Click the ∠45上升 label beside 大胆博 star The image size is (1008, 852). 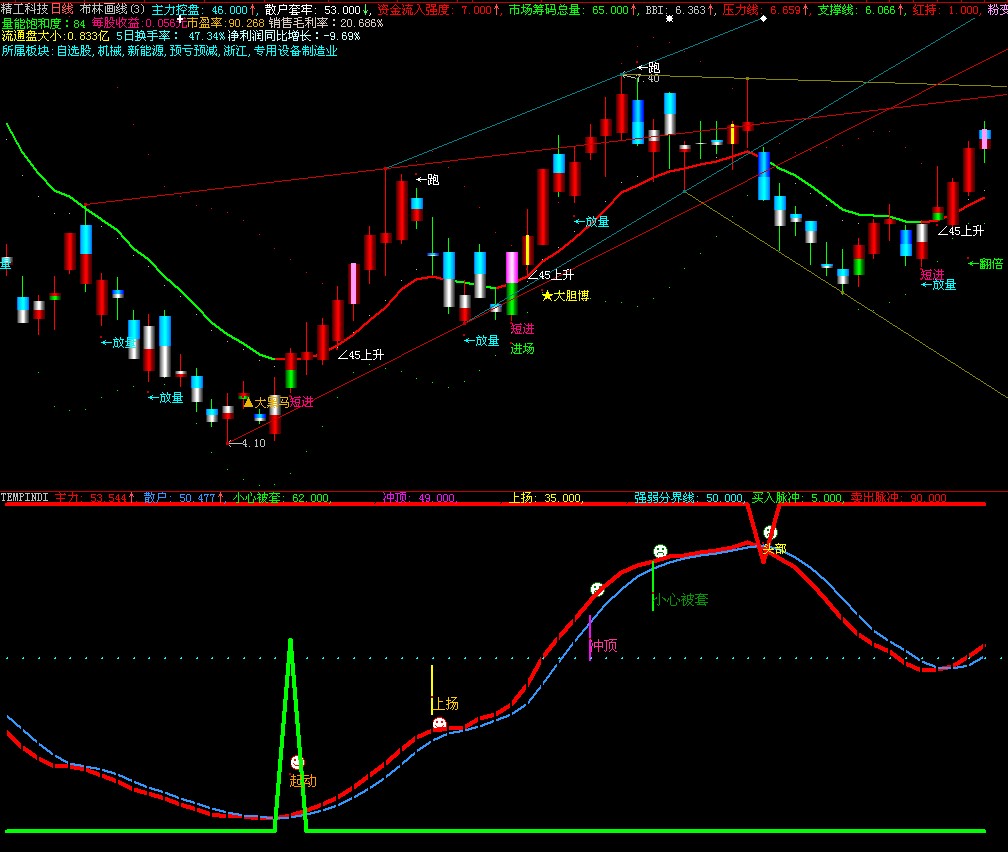coord(550,275)
